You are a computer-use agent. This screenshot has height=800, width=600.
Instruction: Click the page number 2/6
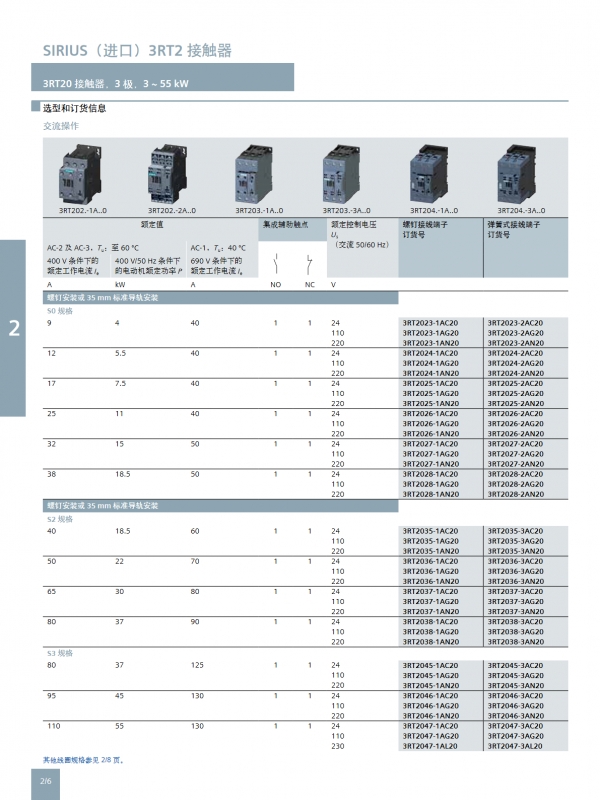[45, 781]
